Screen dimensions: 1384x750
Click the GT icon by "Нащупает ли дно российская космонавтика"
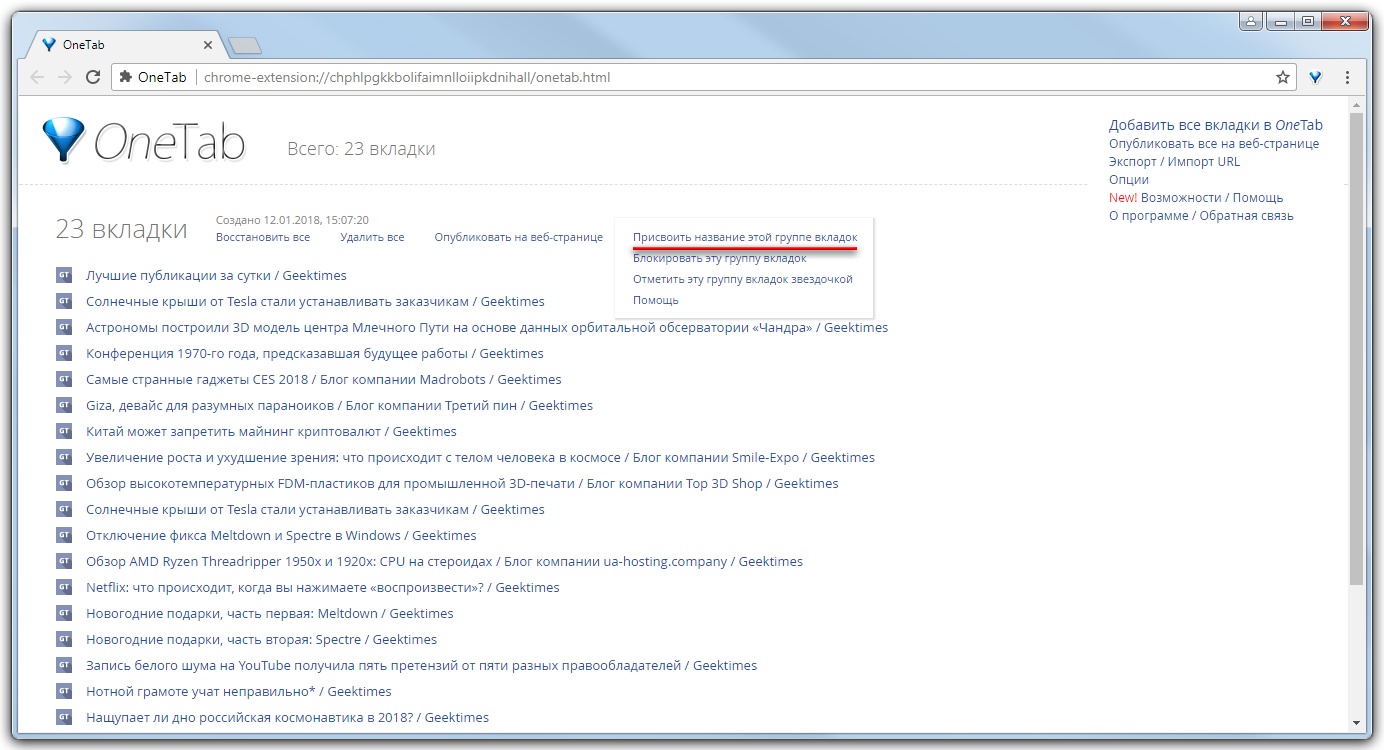tap(64, 717)
